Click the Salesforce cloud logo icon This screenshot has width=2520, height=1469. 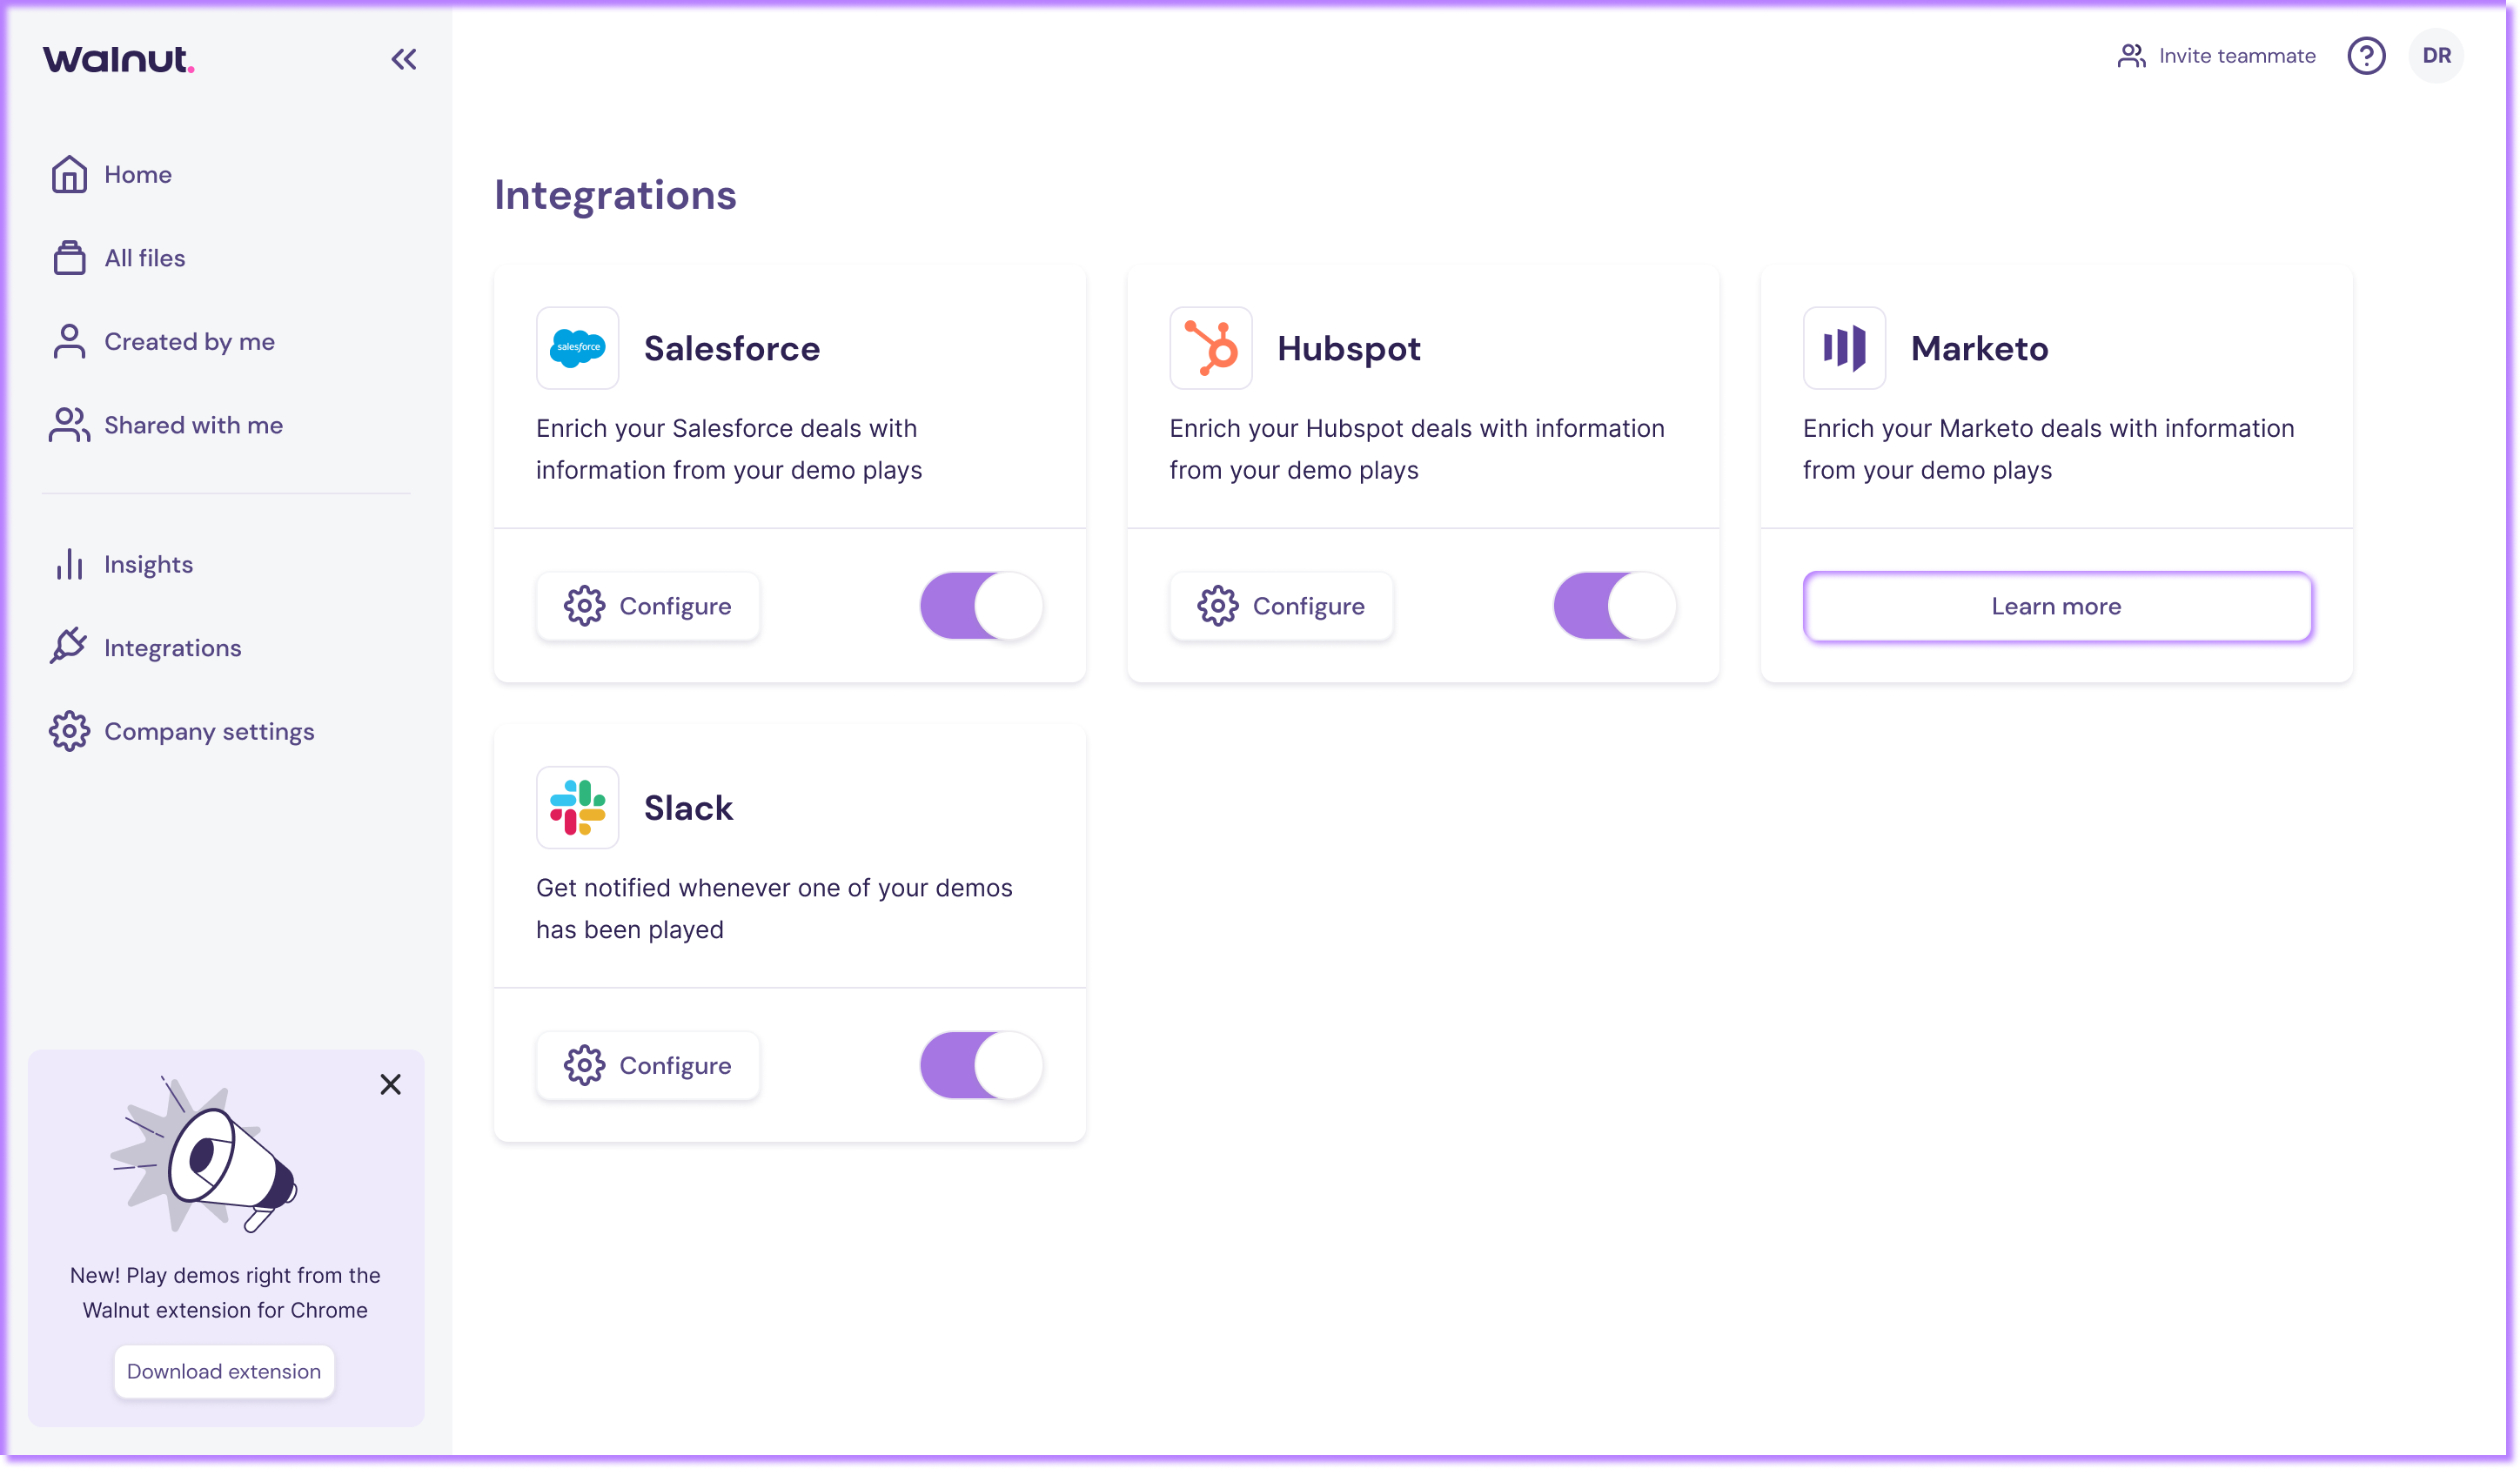click(x=577, y=348)
